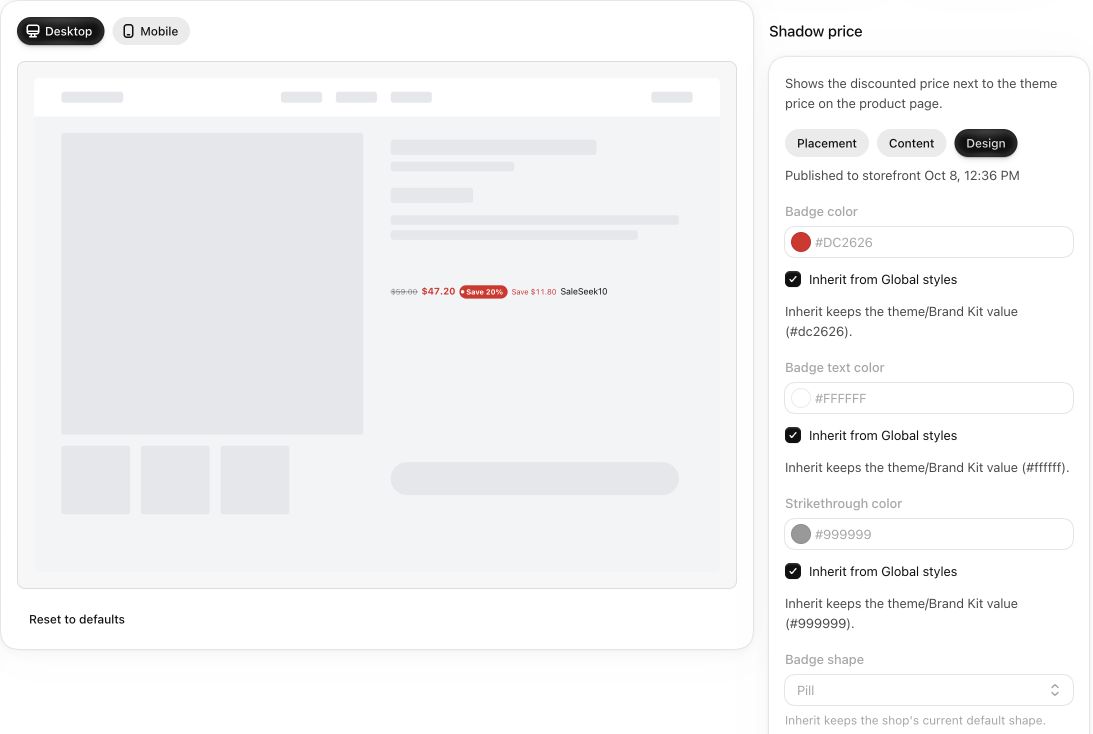The height and width of the screenshot is (734, 1093).
Task: Click the SaleSeek10 code in preview
Action: 584,292
